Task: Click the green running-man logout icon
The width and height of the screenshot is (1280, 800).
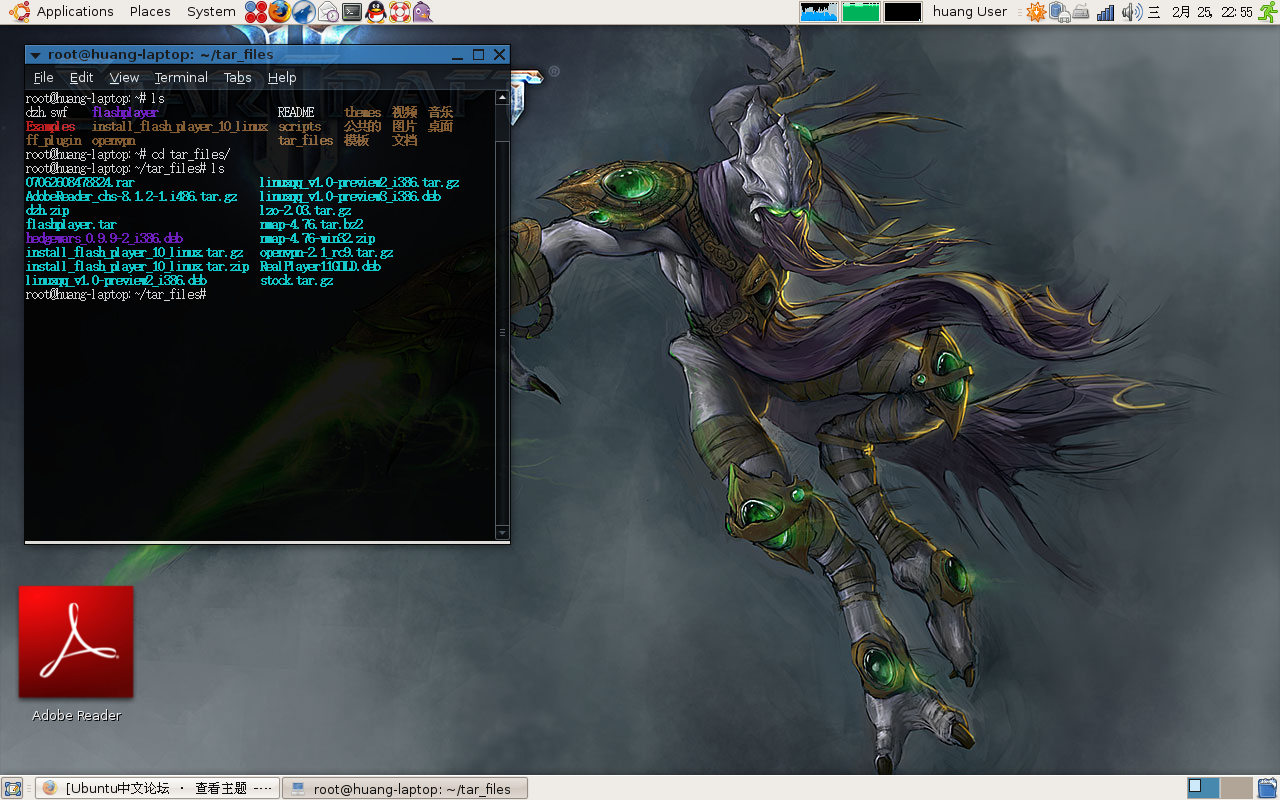Action: pyautogui.click(x=1268, y=12)
